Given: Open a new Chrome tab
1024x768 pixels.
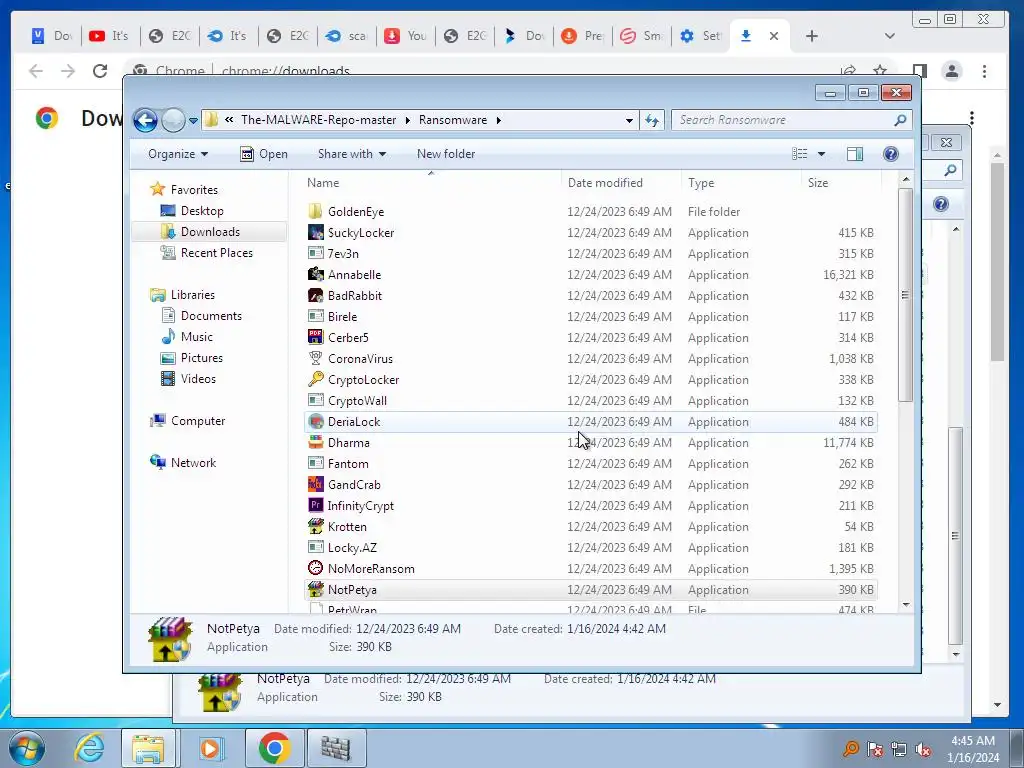Looking at the screenshot, I should point(812,36).
